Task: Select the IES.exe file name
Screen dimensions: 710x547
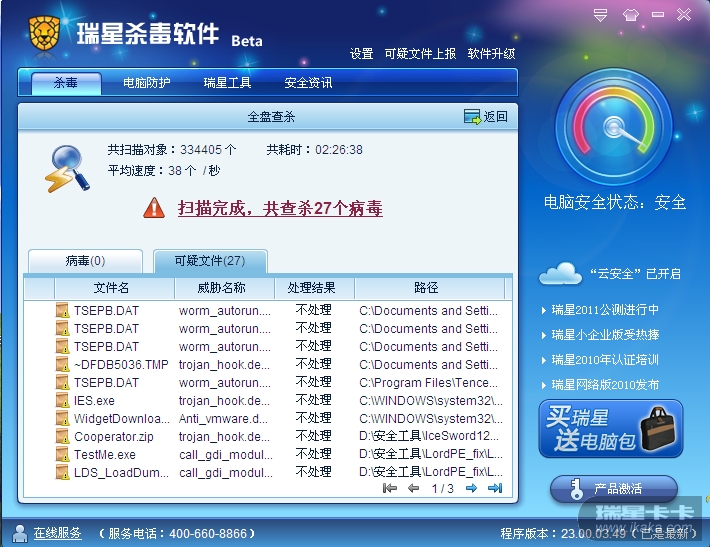Action: click(94, 401)
